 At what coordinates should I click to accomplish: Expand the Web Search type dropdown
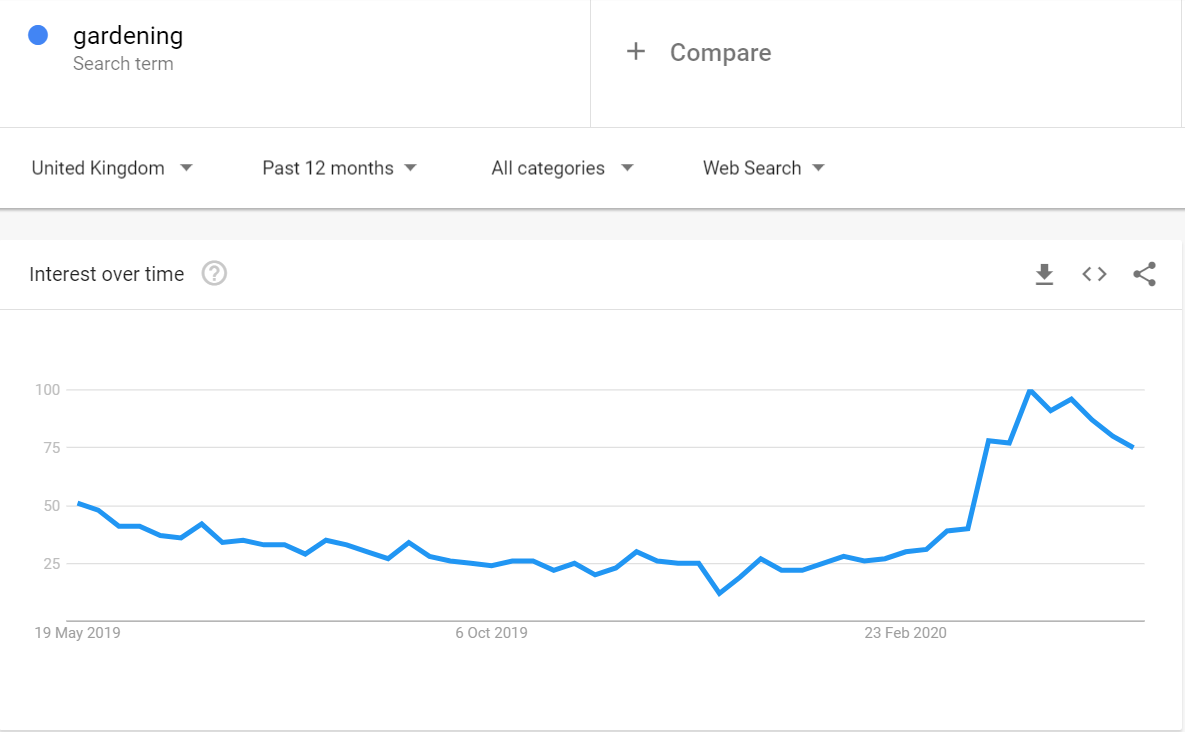763,168
